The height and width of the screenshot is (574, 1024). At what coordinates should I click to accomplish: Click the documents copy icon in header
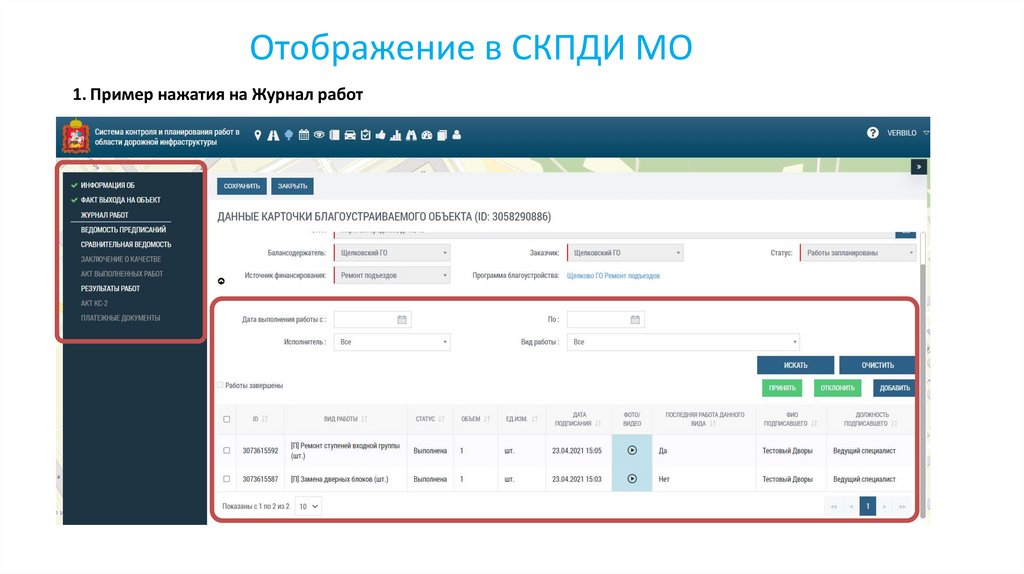[x=442, y=135]
